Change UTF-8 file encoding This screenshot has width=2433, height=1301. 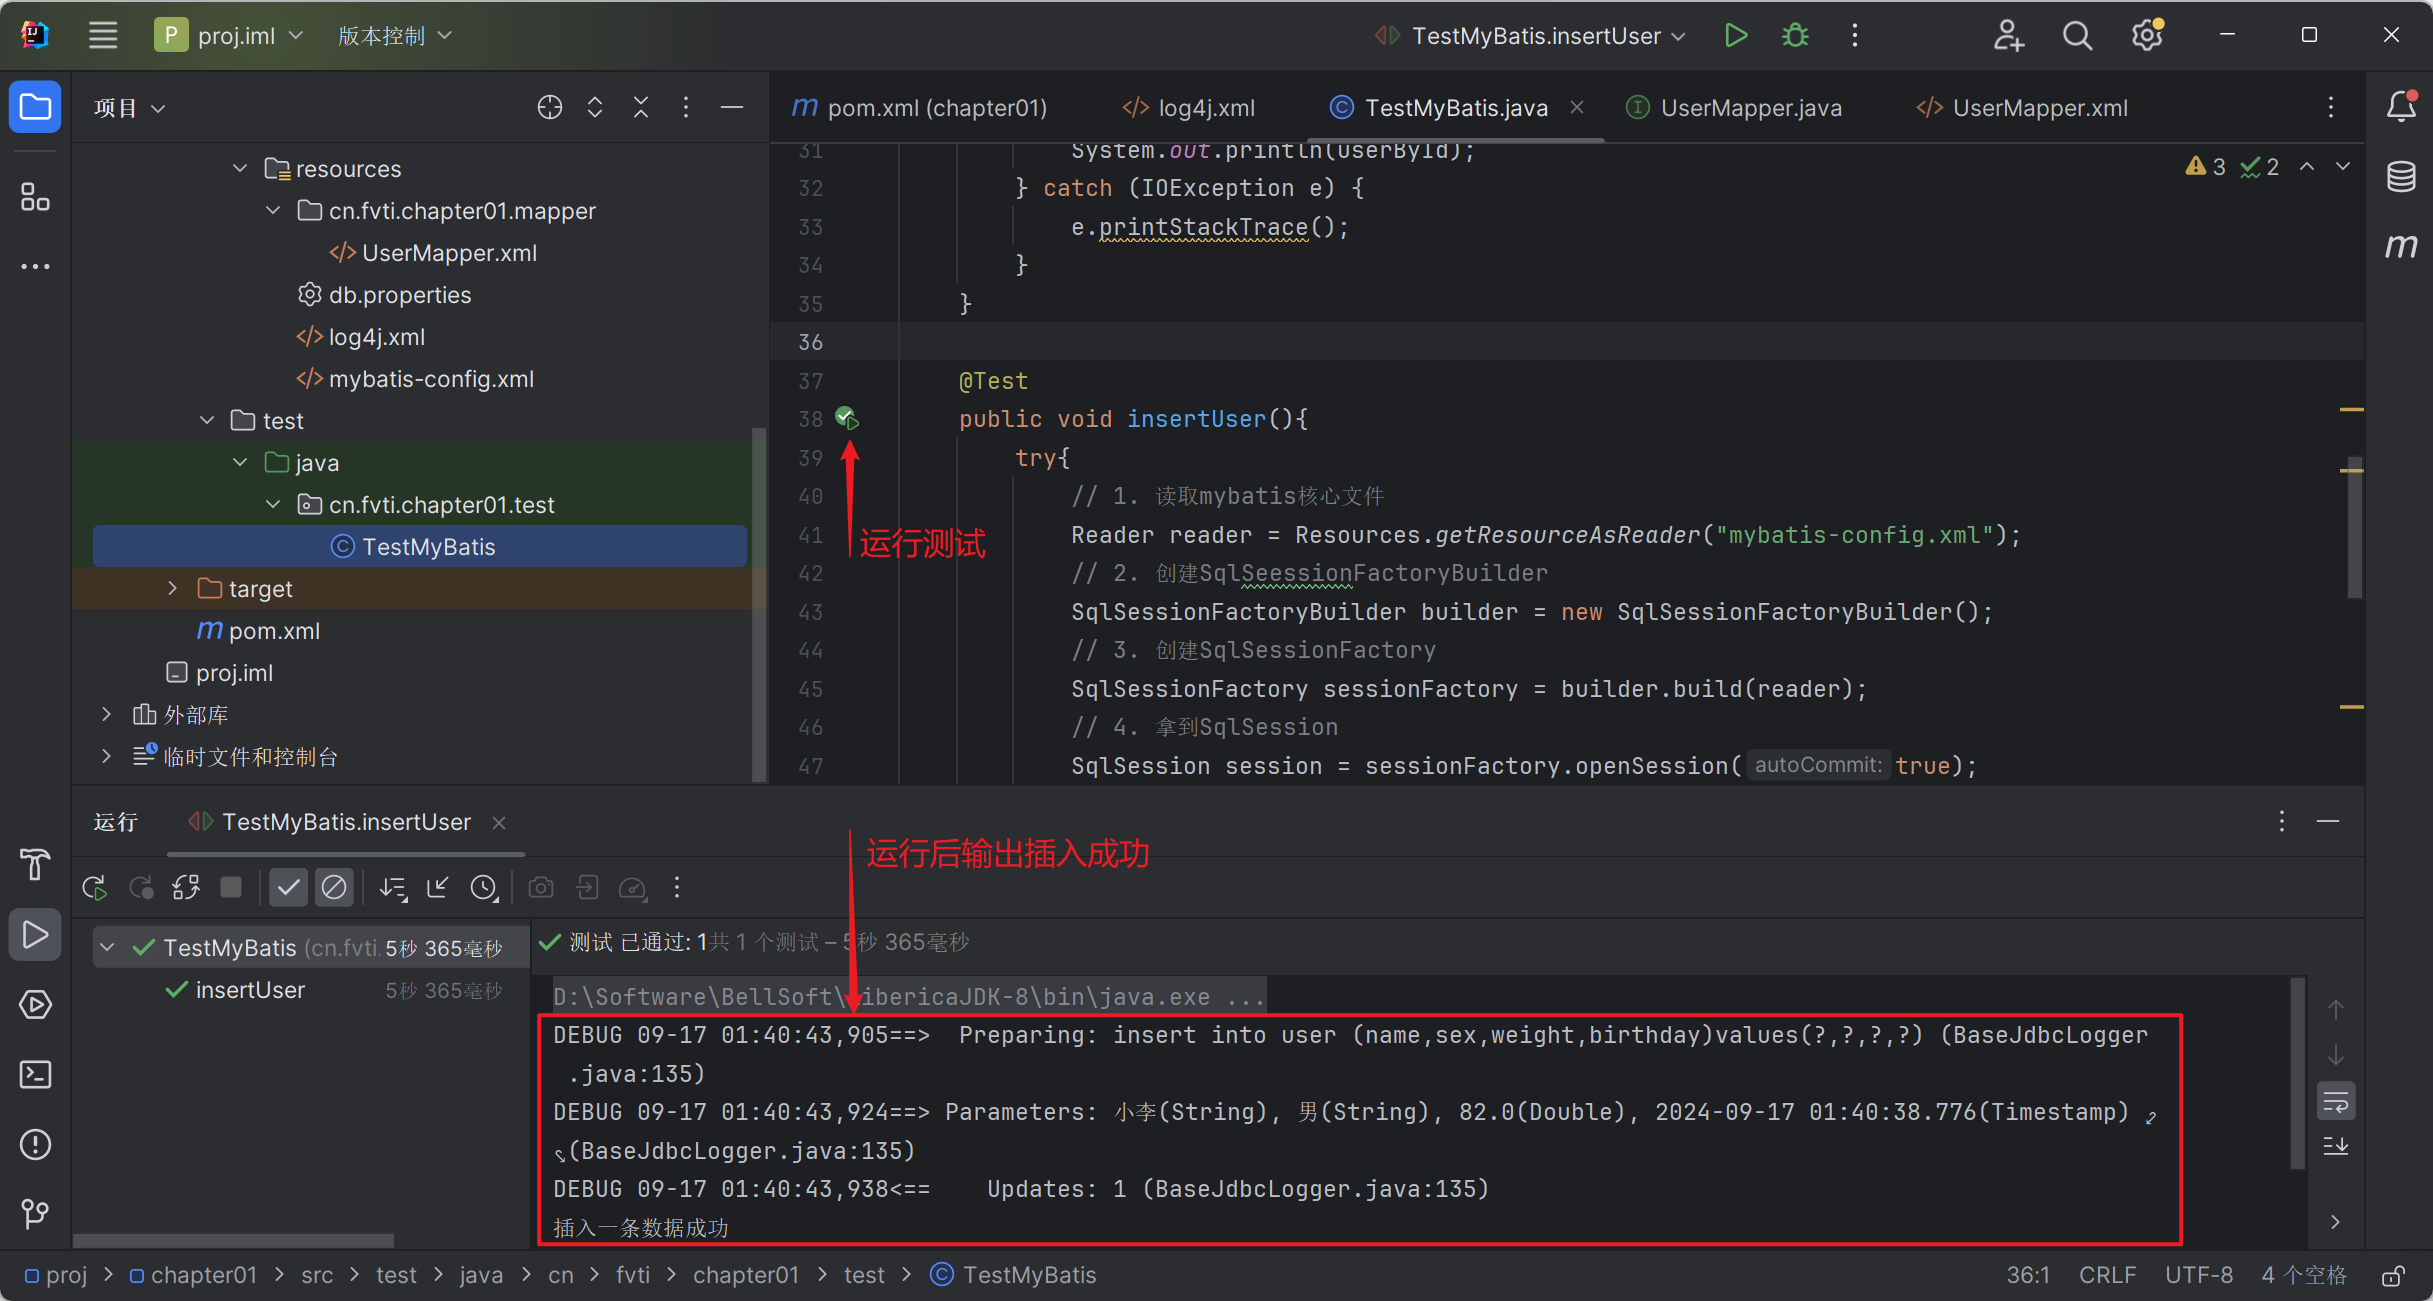point(2199,1275)
